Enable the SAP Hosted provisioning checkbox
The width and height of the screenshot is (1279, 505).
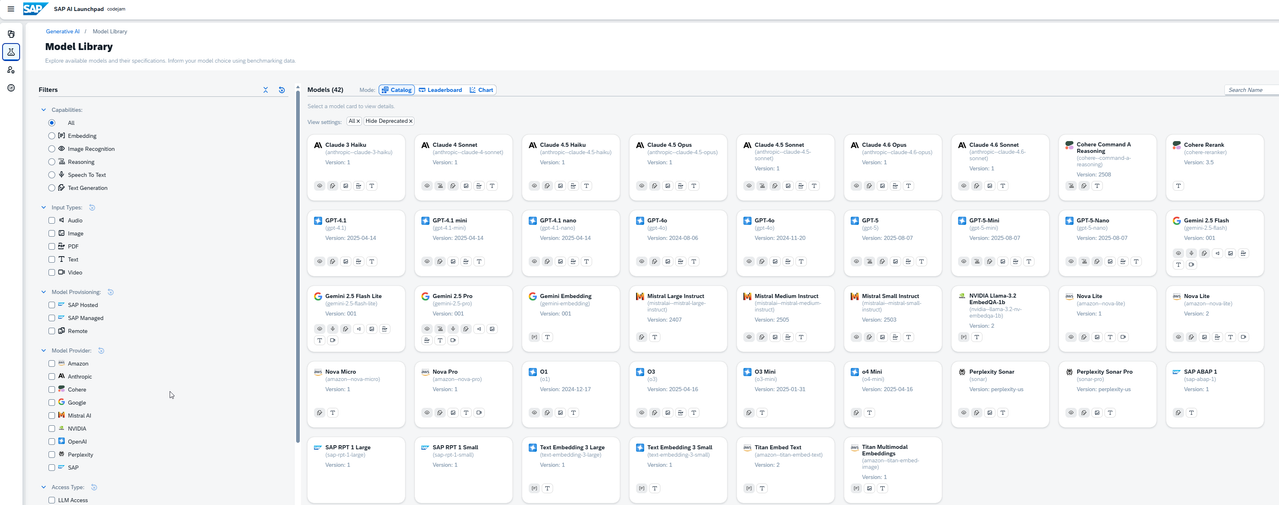(x=52, y=305)
